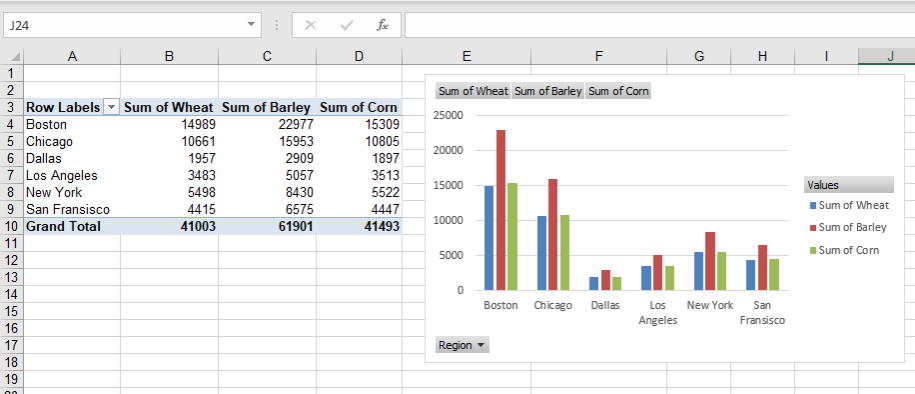This screenshot has width=915, height=394.
Task: Click the Enter checkmark icon in formula bar
Action: pos(347,25)
